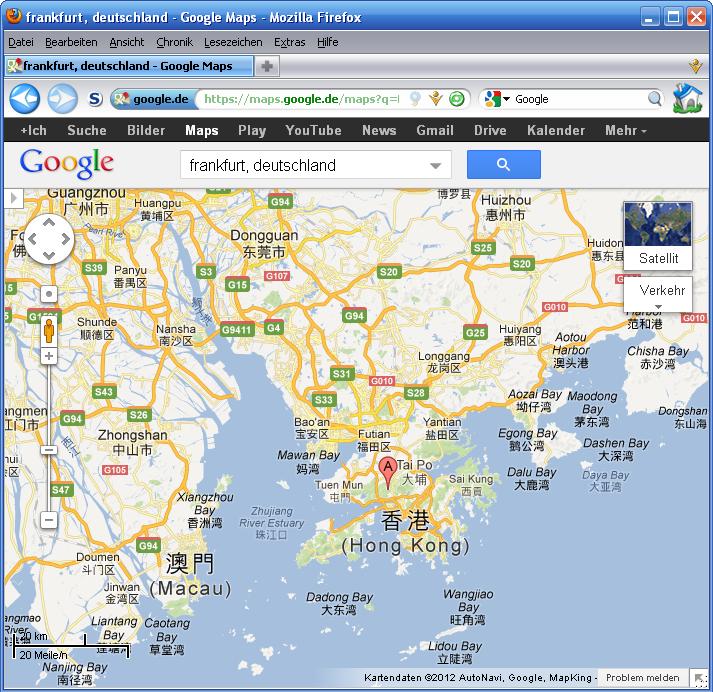Viewport: 713px width, 692px height.
Task: Click Problem melden link
Action: pos(643,677)
